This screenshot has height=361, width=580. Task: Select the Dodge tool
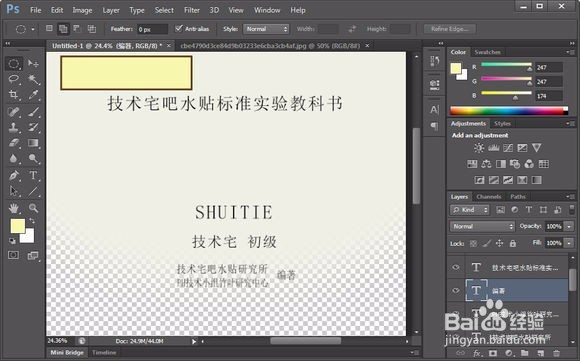tap(33, 158)
